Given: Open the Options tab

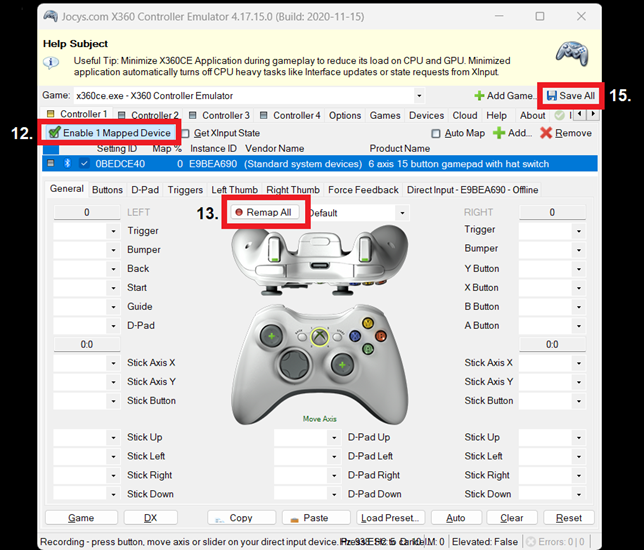Looking at the screenshot, I should tap(345, 115).
